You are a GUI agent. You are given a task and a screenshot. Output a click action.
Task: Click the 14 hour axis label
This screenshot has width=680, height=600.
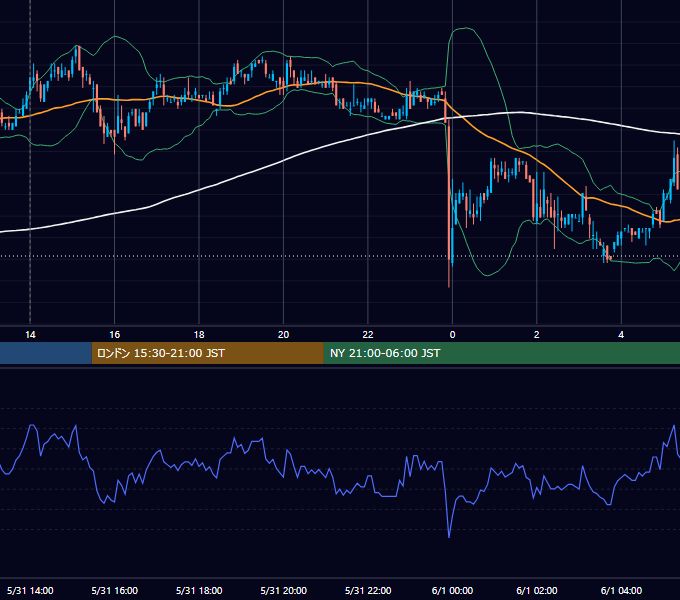pos(30,335)
